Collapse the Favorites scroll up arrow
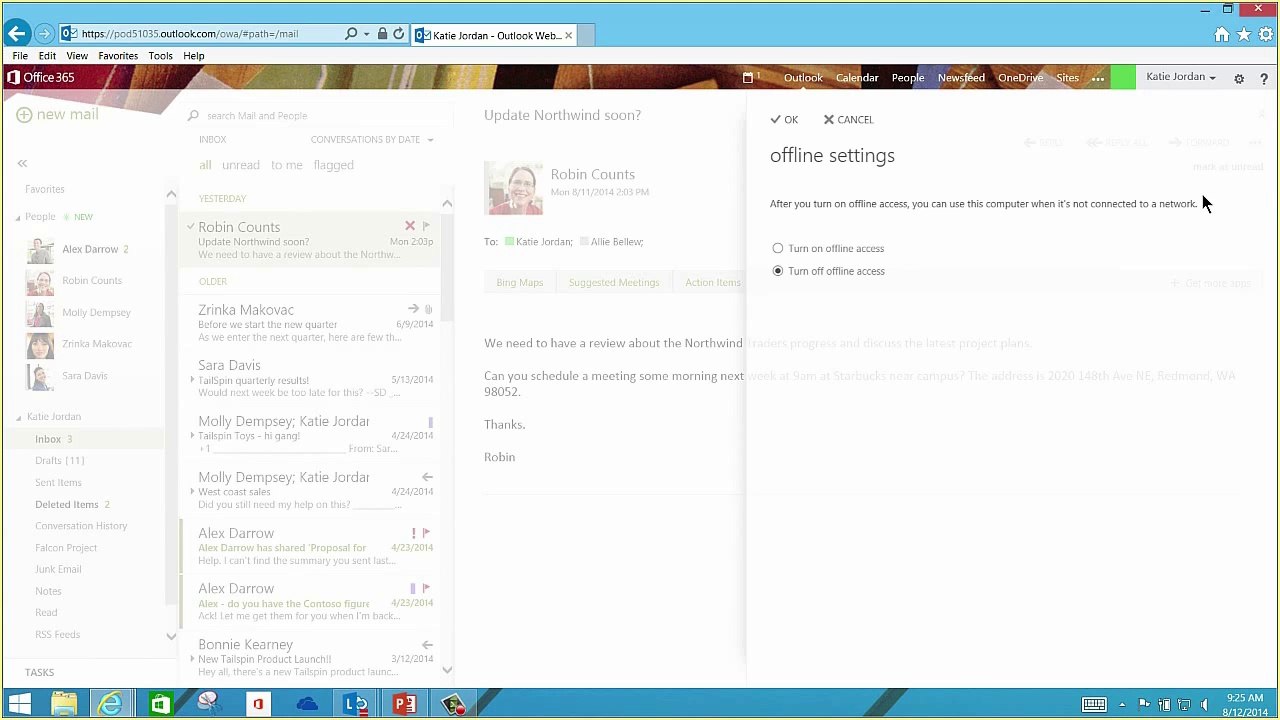 [171, 194]
